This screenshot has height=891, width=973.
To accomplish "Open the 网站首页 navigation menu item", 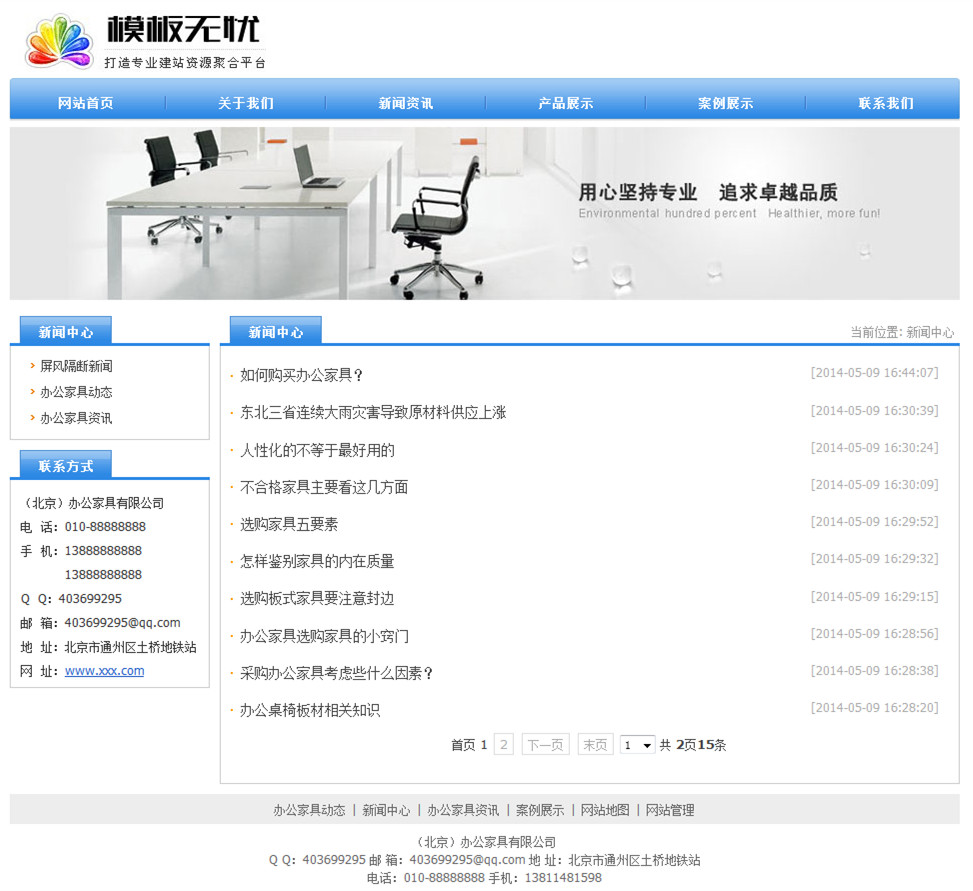I will (86, 103).
